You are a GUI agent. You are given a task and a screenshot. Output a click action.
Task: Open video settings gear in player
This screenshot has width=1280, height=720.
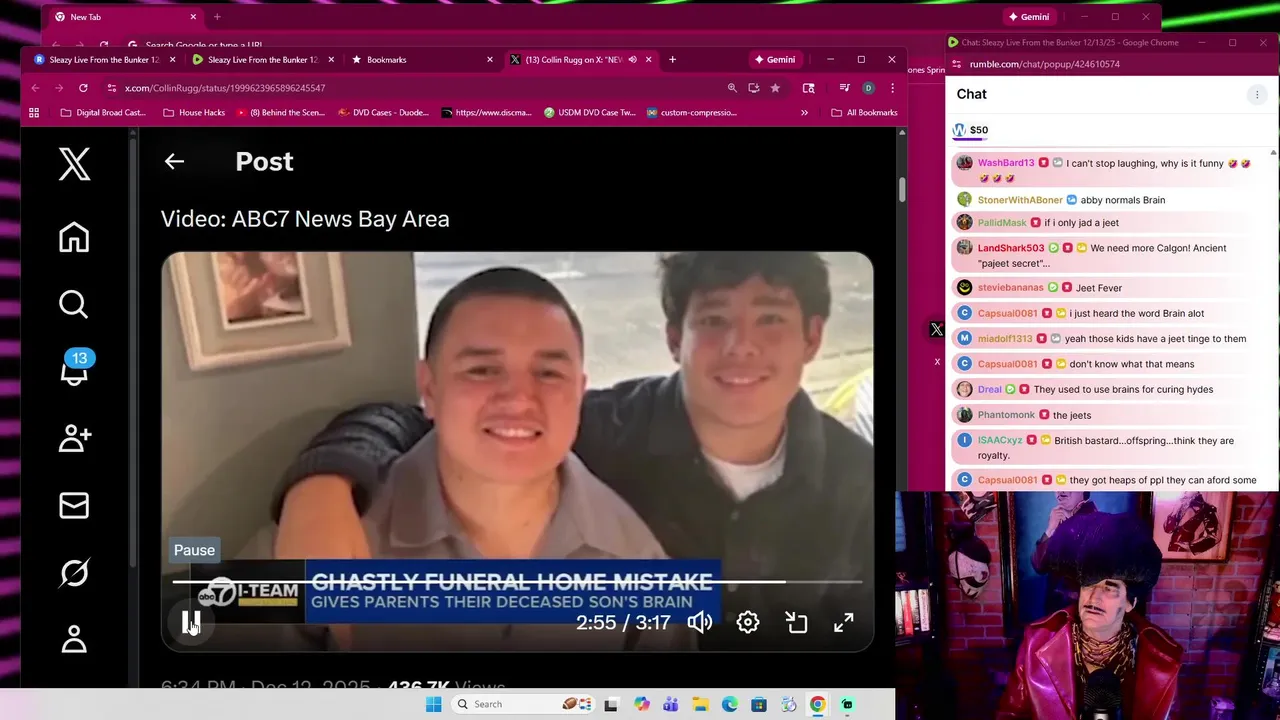tap(748, 622)
